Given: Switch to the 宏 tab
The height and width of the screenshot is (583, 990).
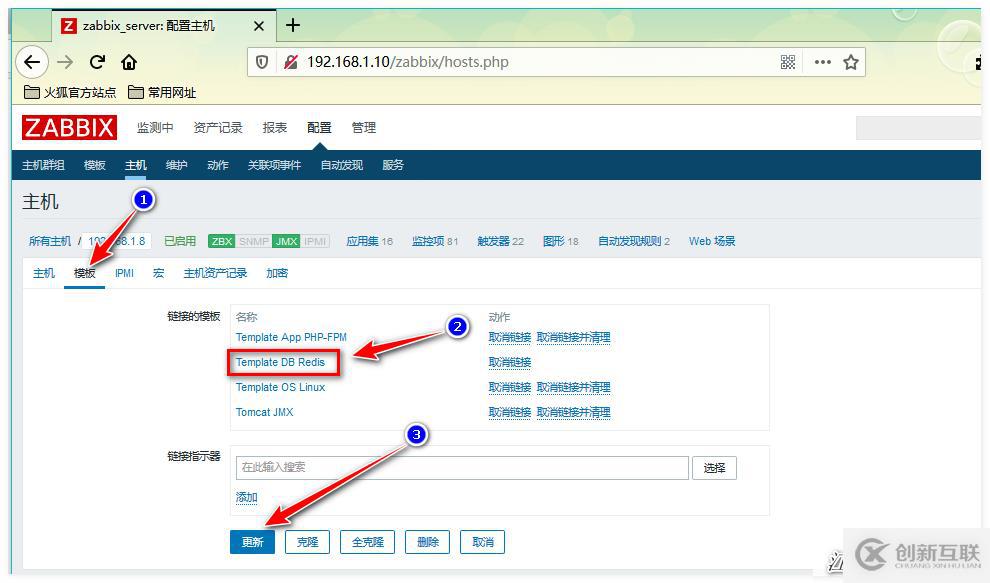Looking at the screenshot, I should (156, 272).
